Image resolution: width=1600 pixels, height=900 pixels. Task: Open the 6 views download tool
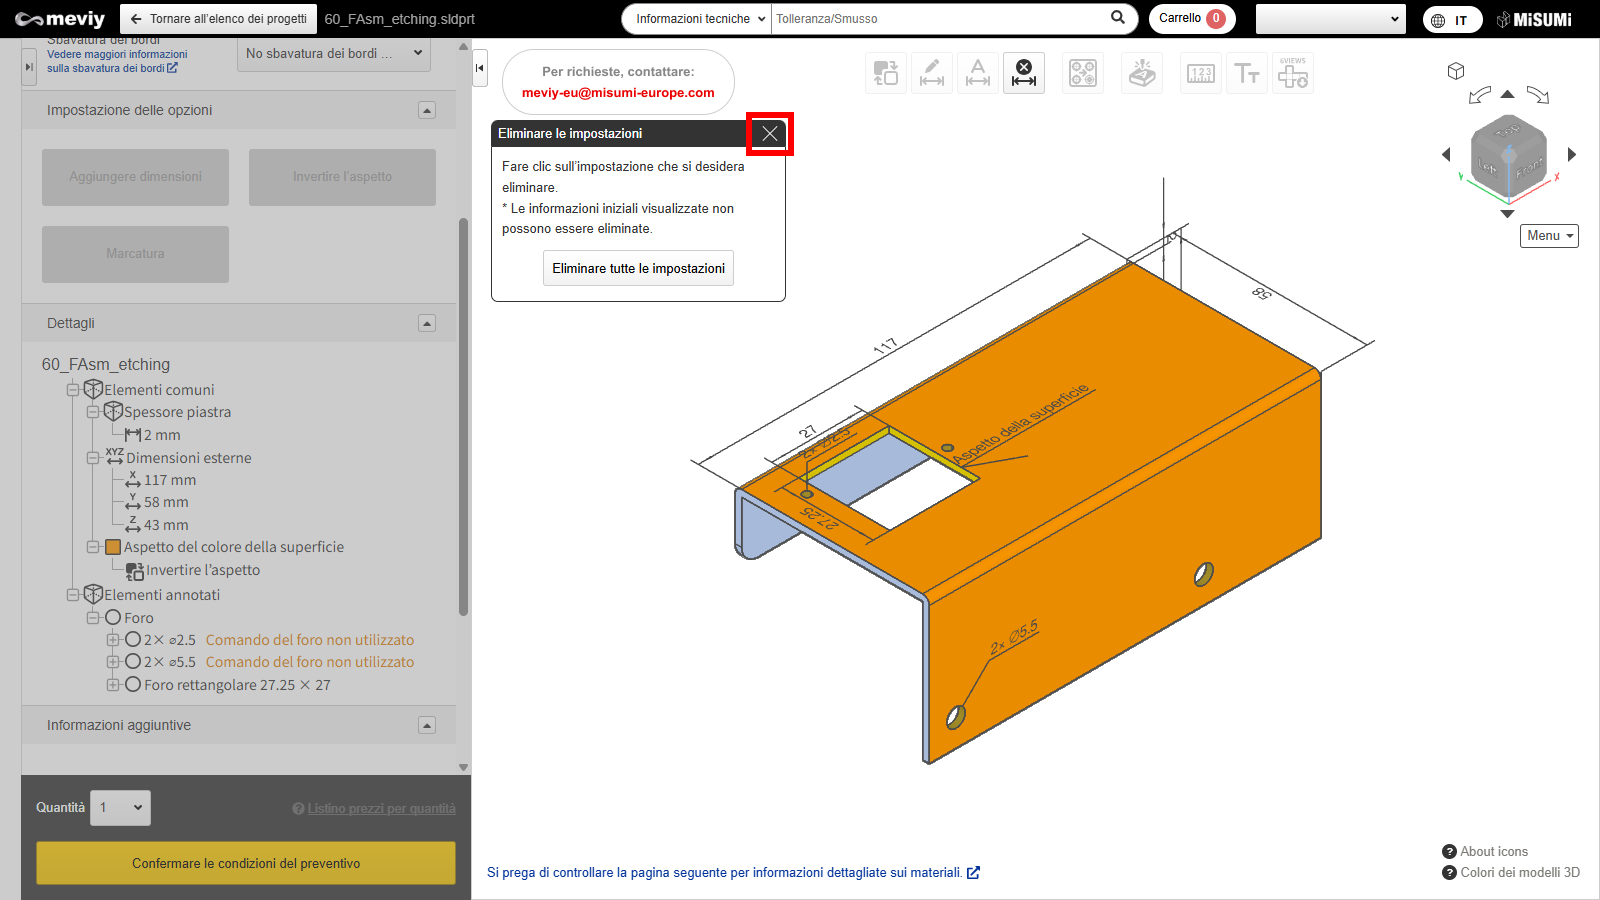(1293, 73)
